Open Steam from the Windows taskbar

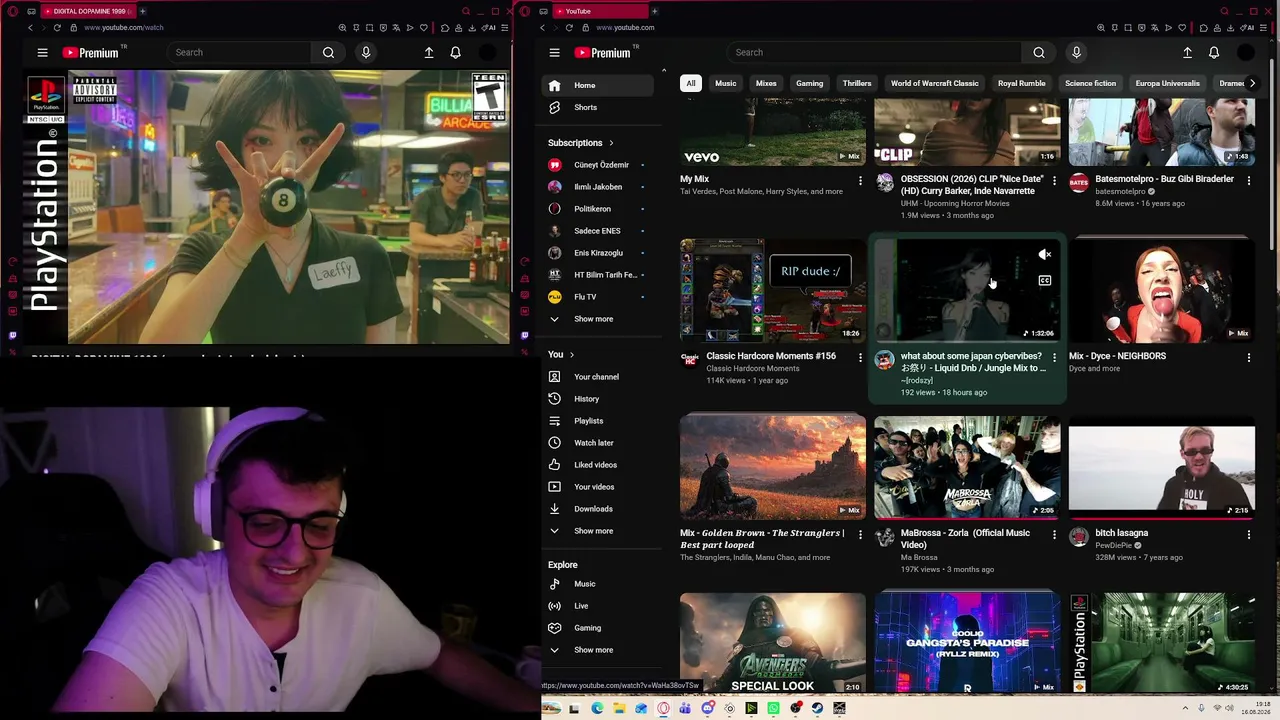coord(817,708)
